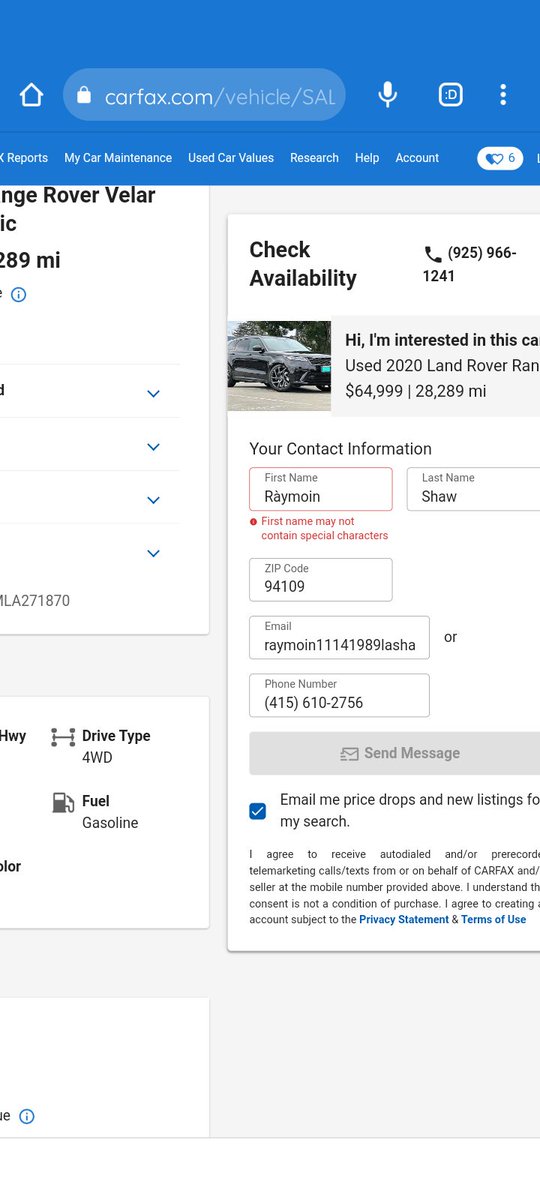
Task: Click the 4WD drive type value
Action: point(97,758)
